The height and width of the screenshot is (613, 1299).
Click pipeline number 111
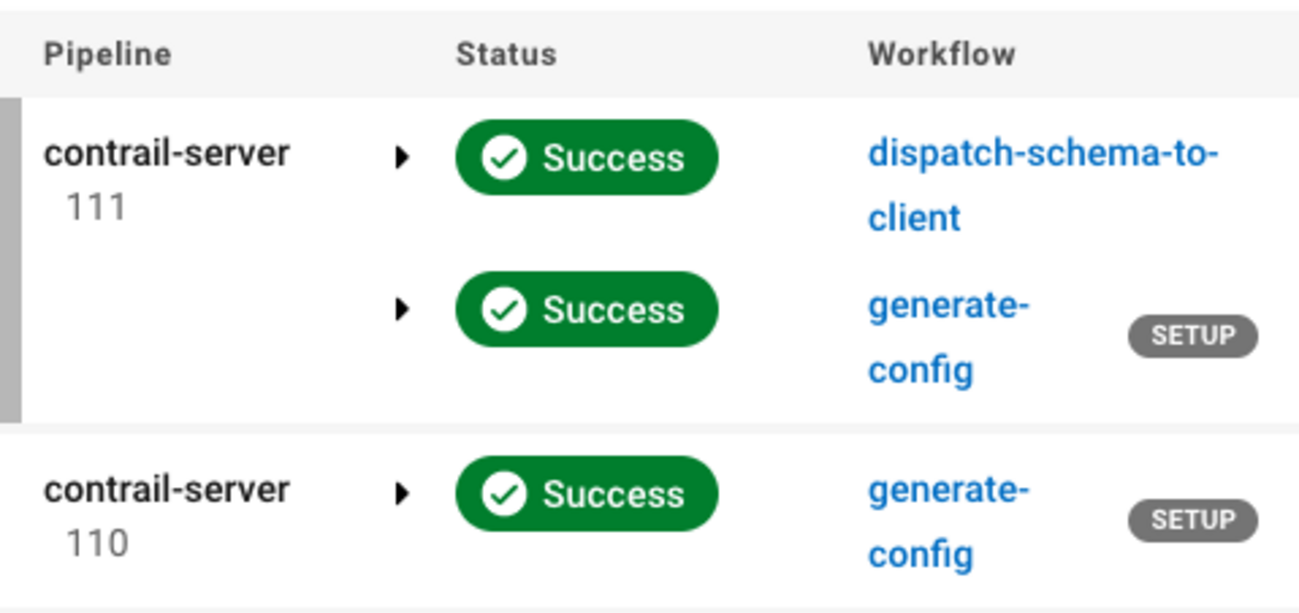pyautogui.click(x=96, y=208)
